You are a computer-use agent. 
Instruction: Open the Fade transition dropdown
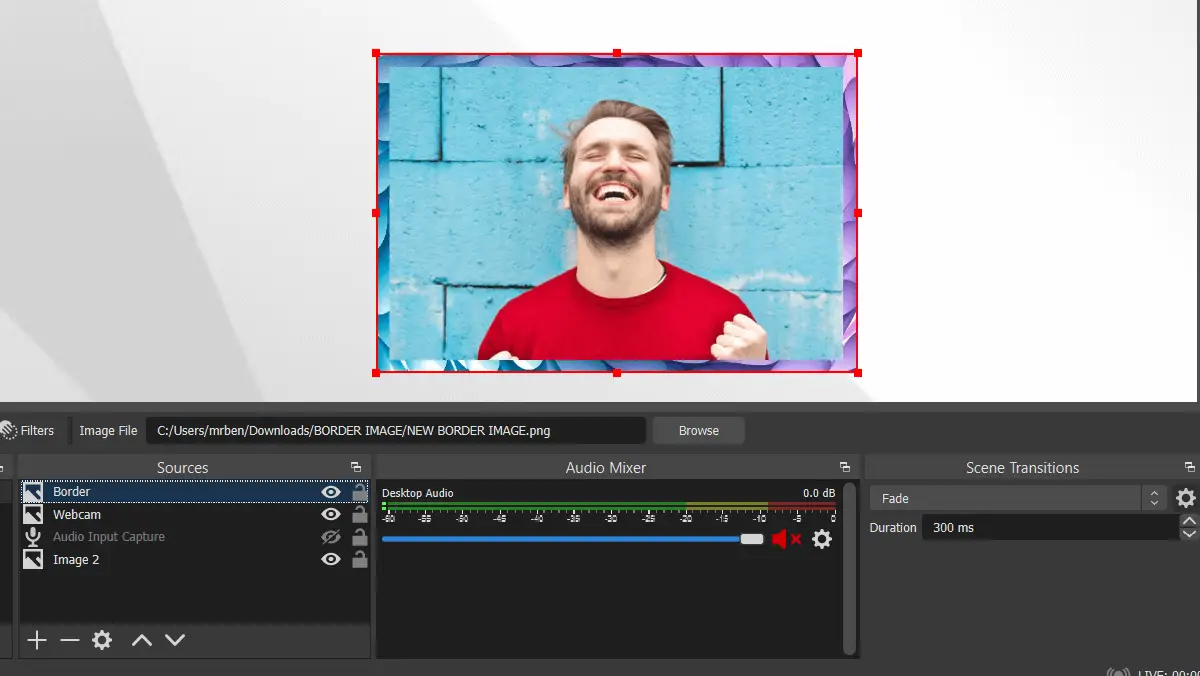[1005, 497]
